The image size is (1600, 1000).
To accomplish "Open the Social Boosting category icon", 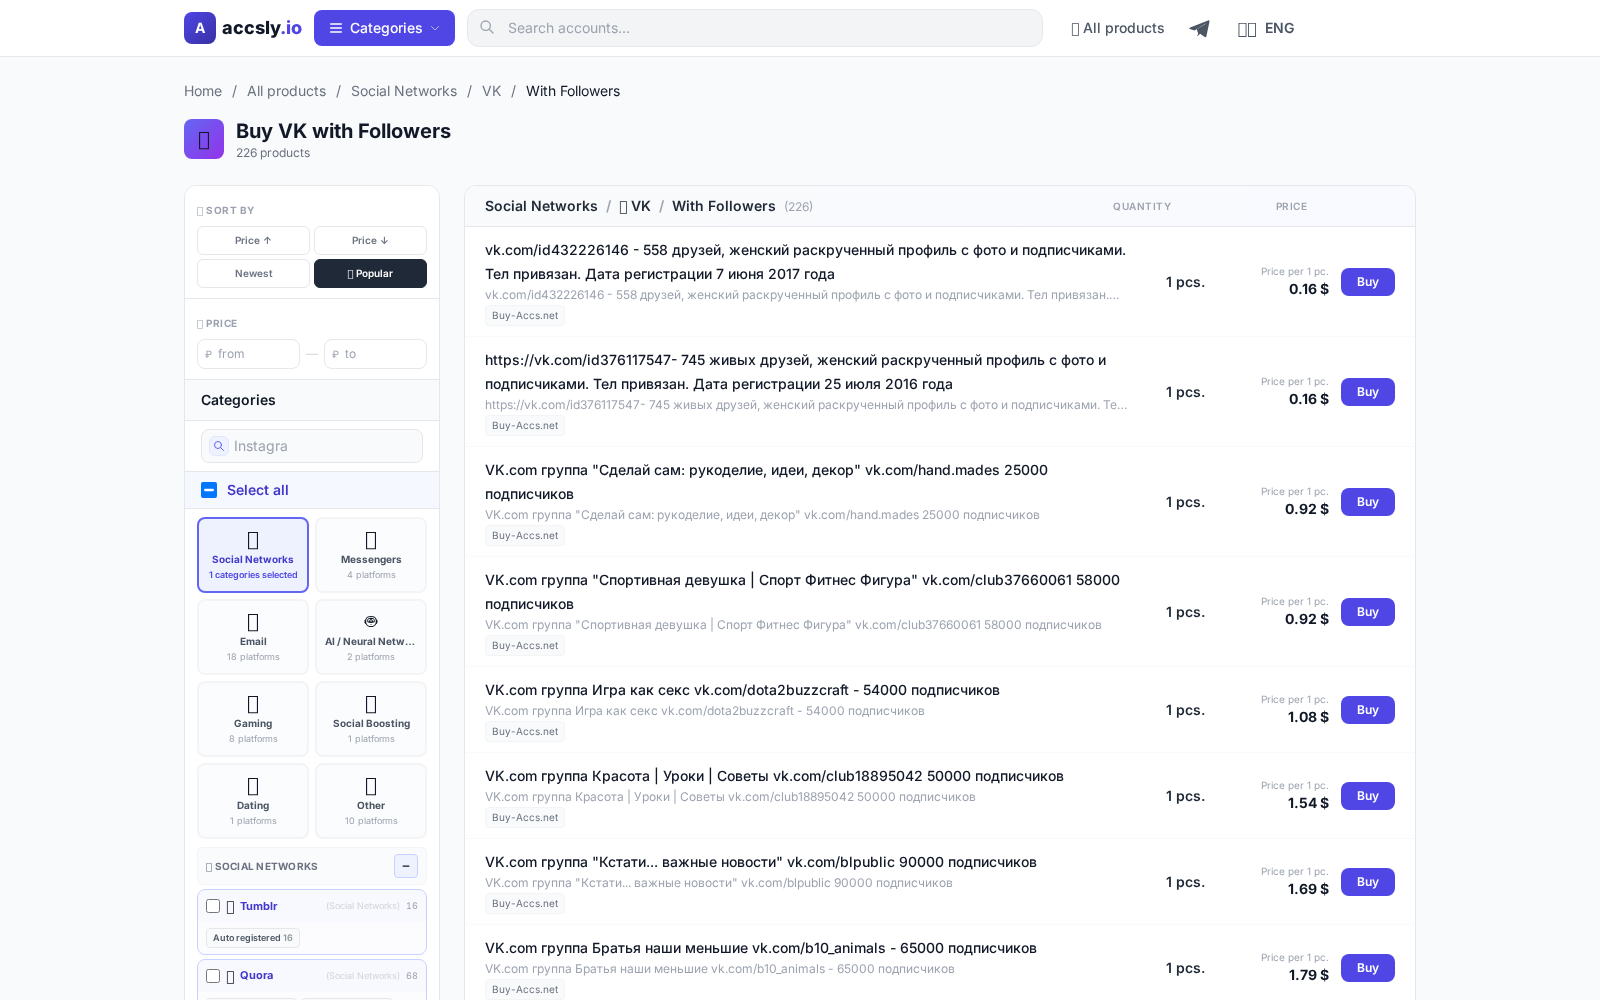I will click(370, 703).
